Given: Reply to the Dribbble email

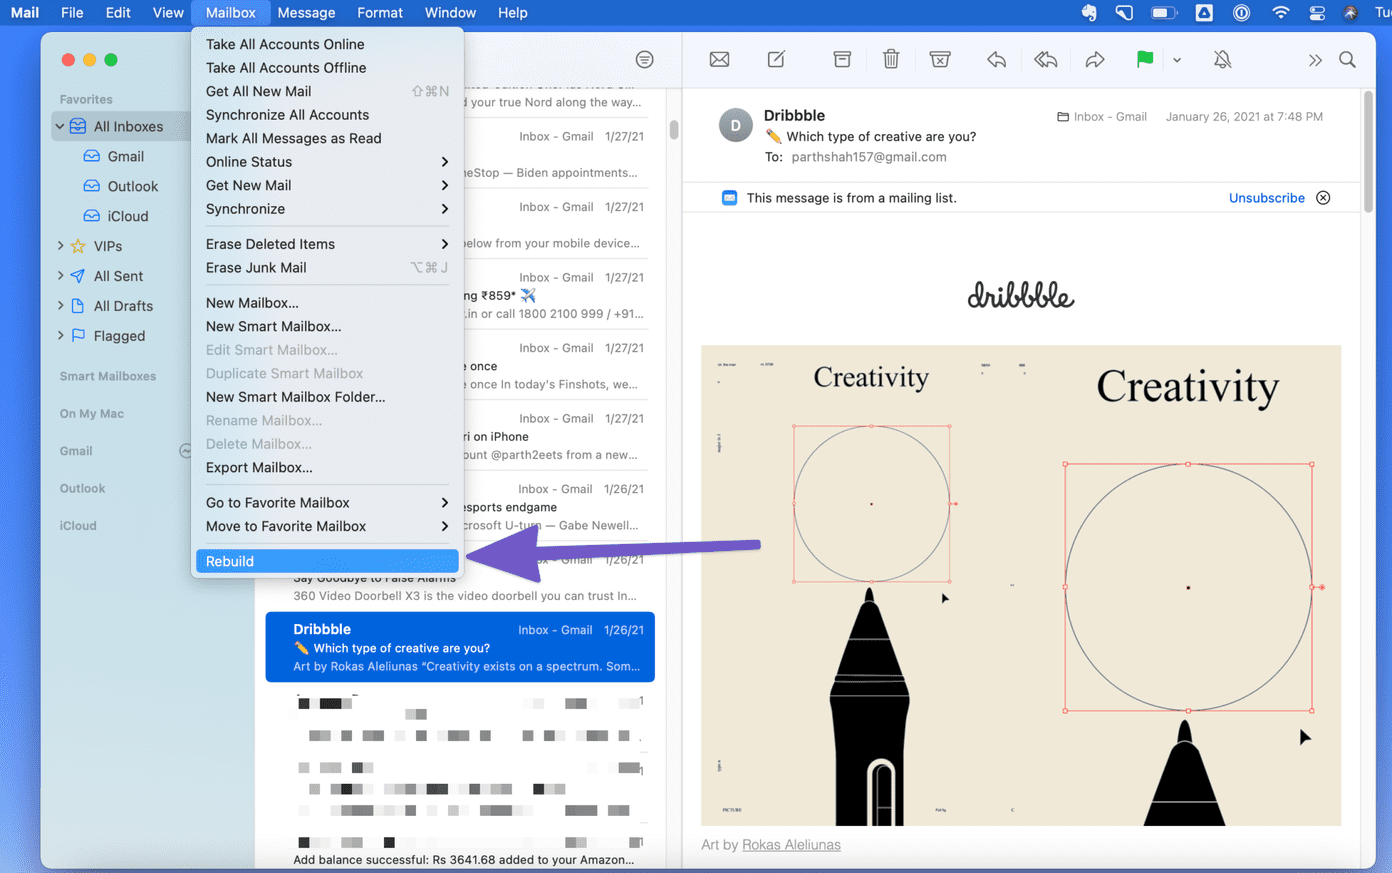Looking at the screenshot, I should [996, 60].
